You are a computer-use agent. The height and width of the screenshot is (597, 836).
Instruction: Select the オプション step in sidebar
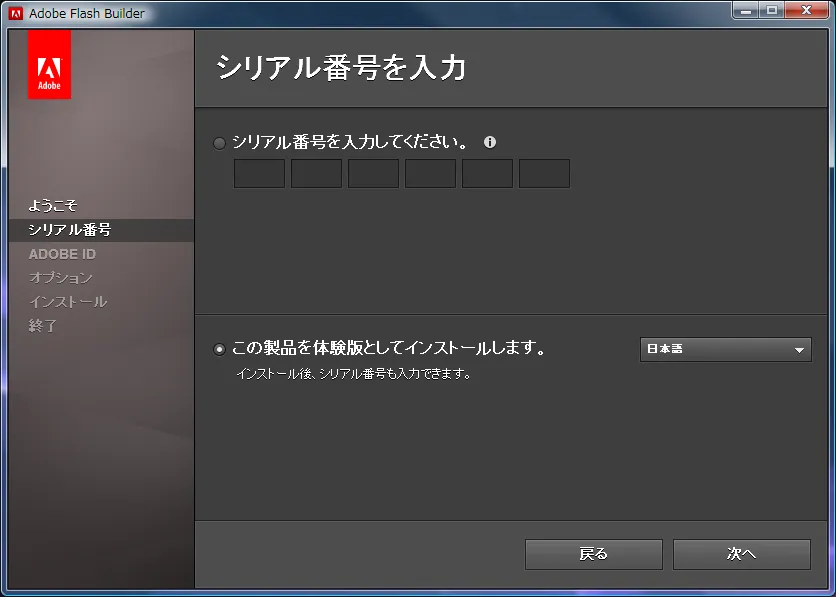61,278
